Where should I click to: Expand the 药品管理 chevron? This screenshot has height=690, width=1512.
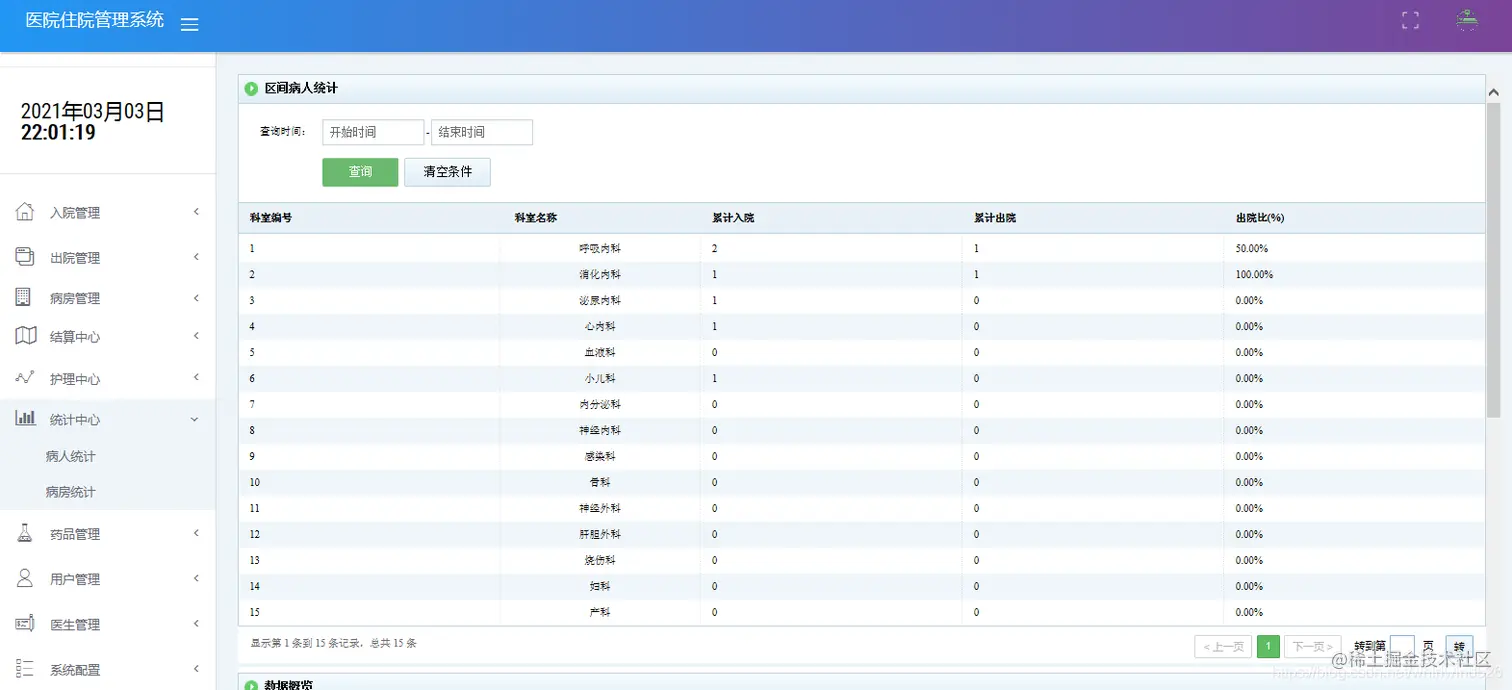click(x=196, y=533)
